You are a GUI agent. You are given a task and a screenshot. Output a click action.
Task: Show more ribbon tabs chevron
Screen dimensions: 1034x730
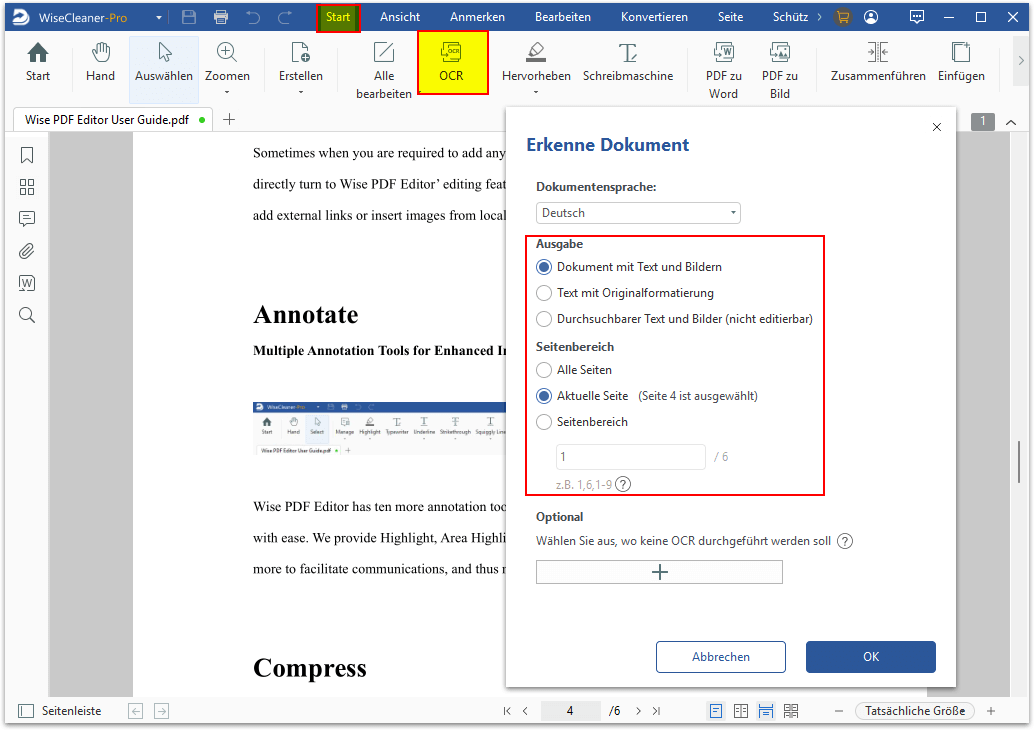[x=820, y=17]
